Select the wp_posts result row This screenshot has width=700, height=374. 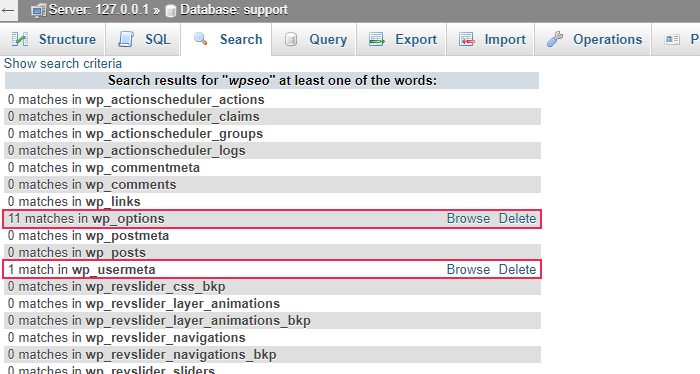click(x=272, y=252)
